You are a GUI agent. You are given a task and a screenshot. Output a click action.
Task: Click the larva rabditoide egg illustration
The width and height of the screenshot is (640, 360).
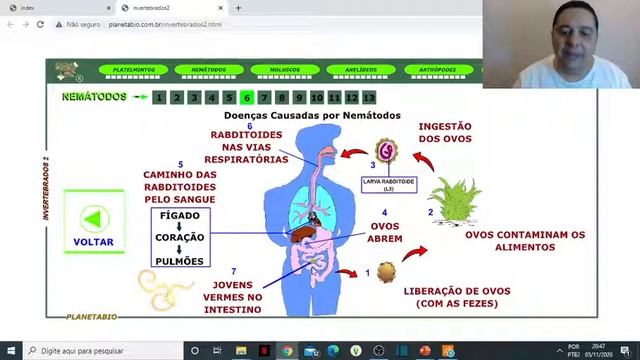[386, 151]
